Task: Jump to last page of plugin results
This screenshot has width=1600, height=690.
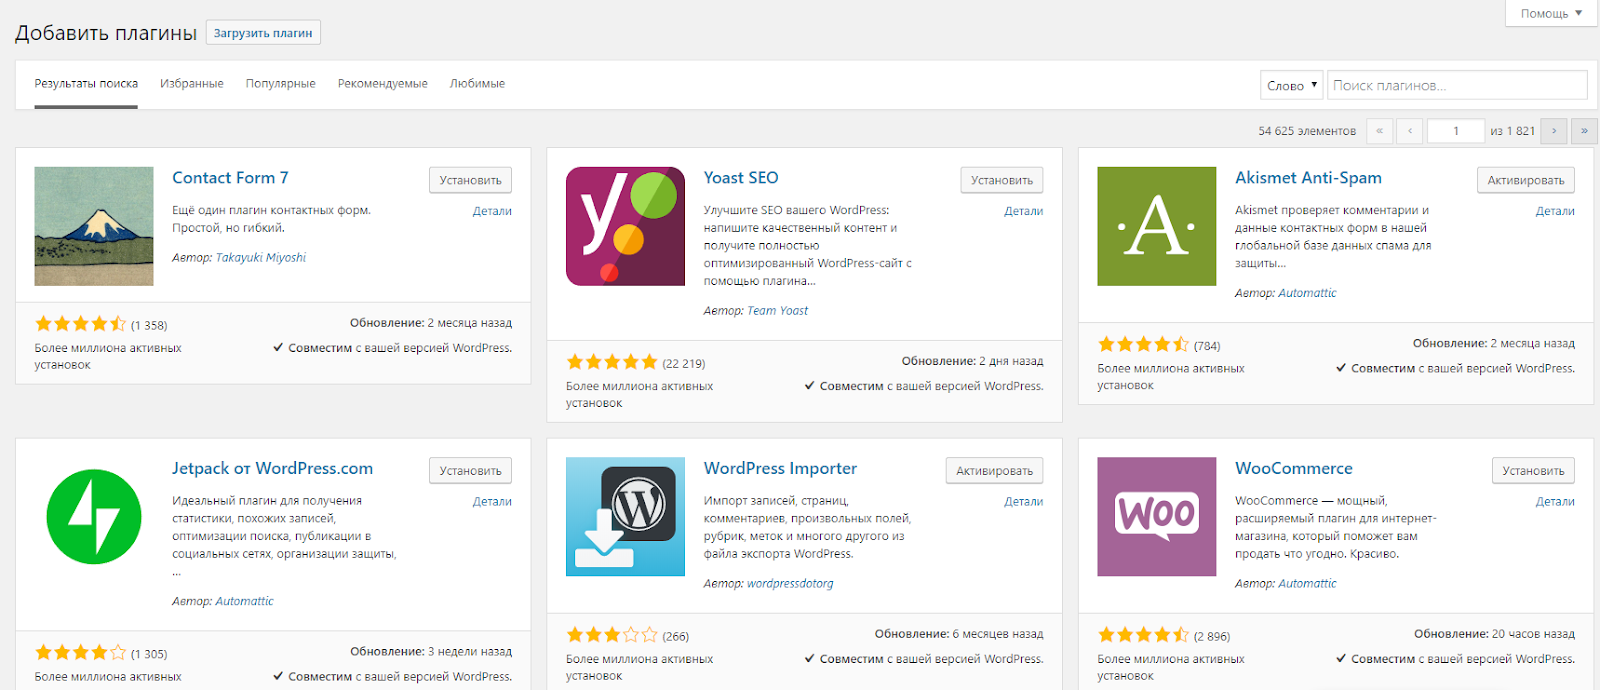Action: tap(1583, 131)
